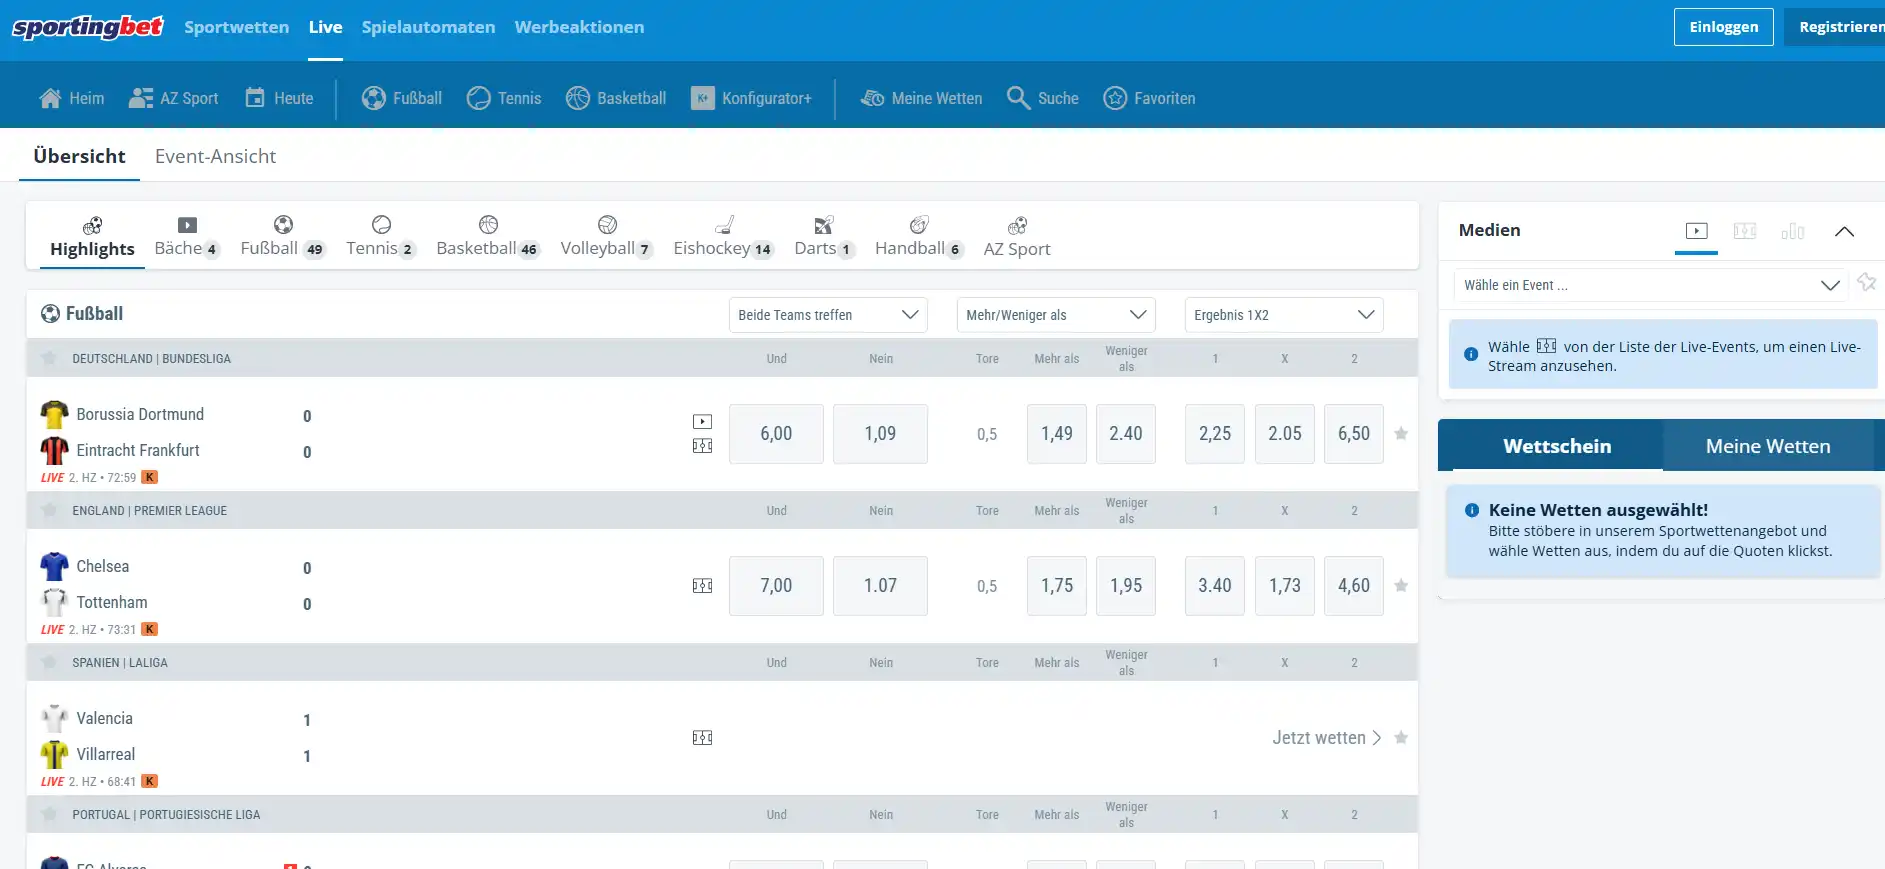This screenshot has height=869, width=1885.
Task: Open AZ Sport in the navigation bar
Action: point(174,98)
